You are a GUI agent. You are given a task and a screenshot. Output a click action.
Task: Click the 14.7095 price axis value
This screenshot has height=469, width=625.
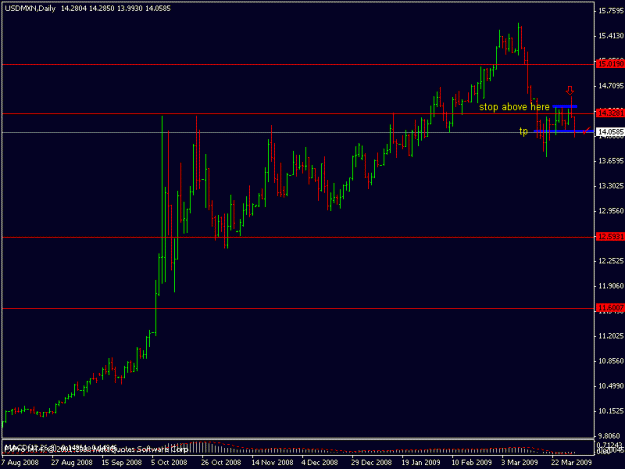[611, 86]
